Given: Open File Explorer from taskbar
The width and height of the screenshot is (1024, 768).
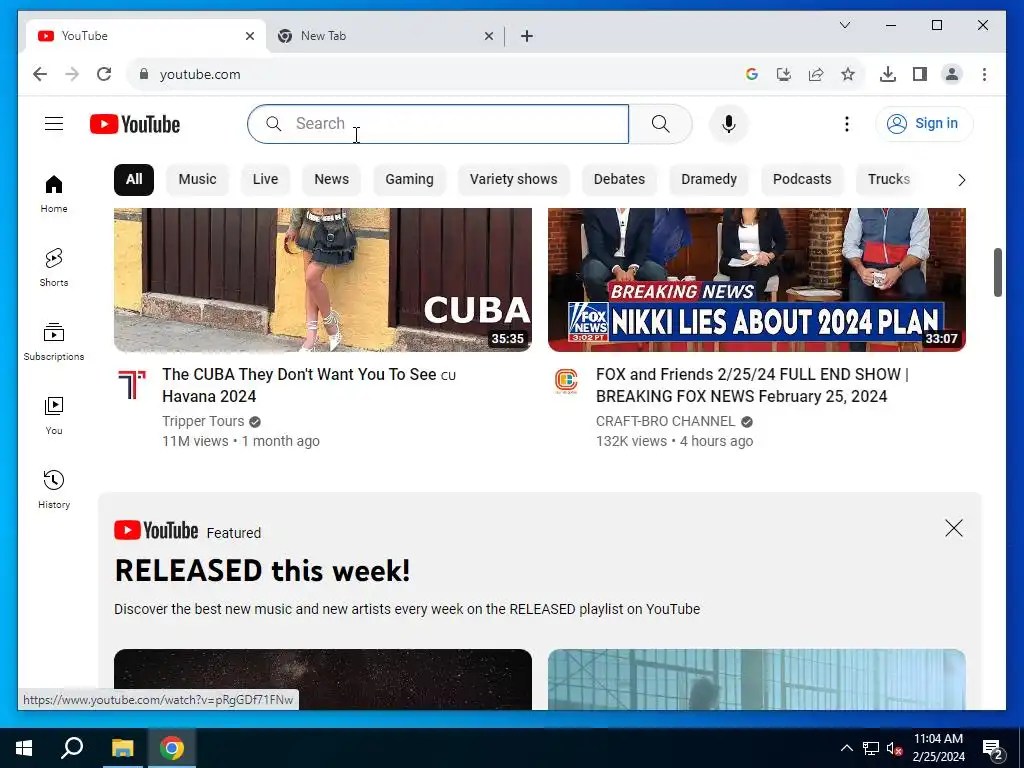Looking at the screenshot, I should click(x=122, y=748).
